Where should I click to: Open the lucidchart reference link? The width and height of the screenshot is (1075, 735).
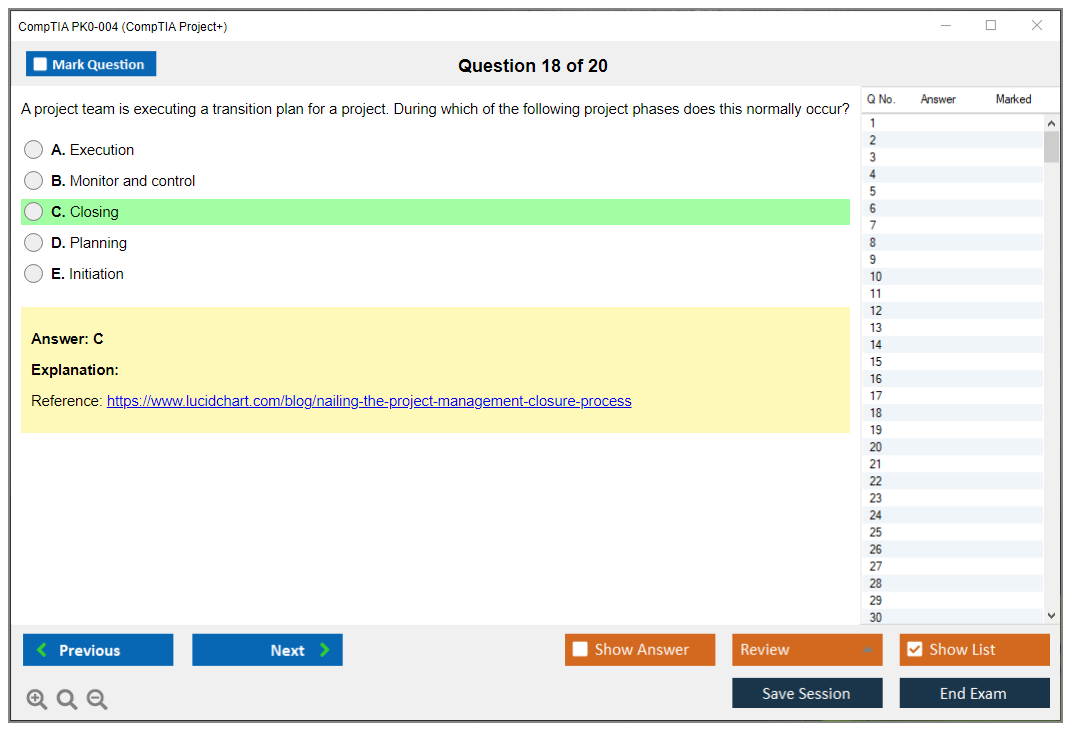(x=369, y=401)
